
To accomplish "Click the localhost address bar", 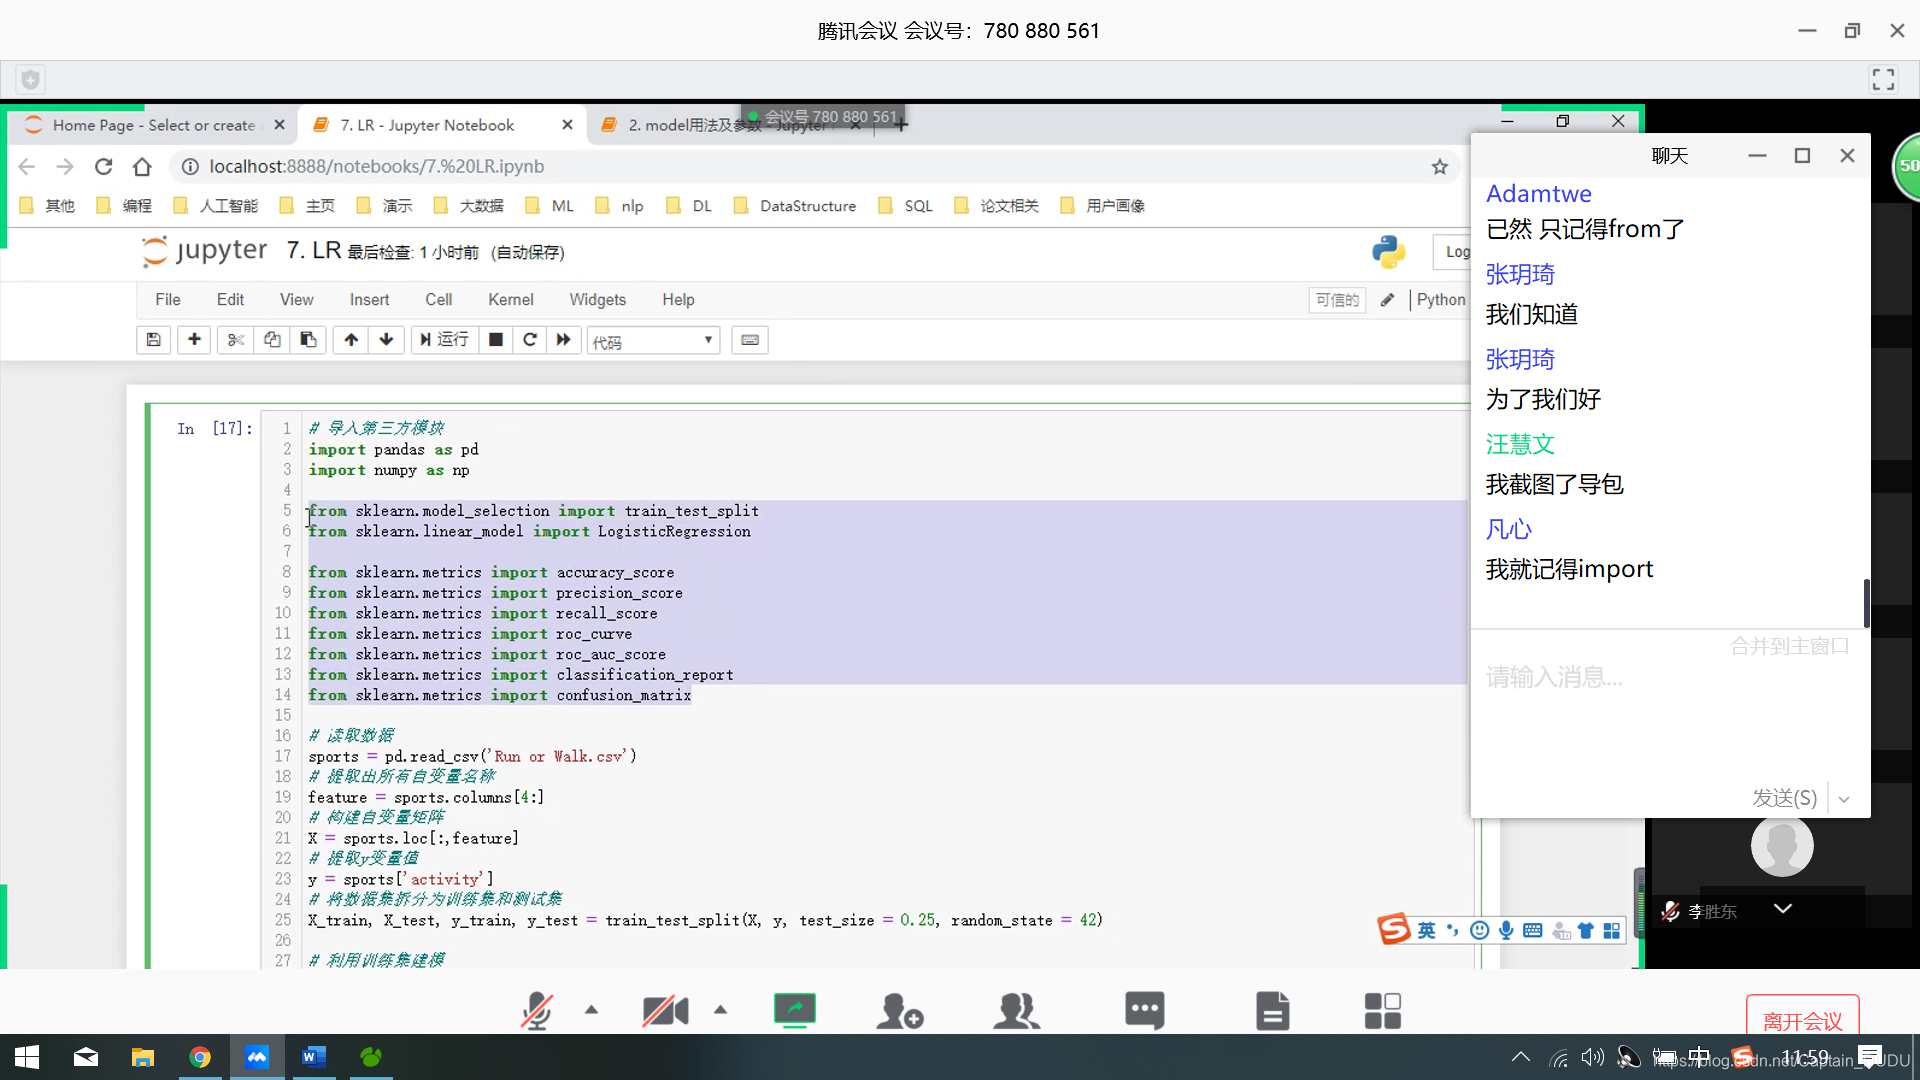I will [x=800, y=167].
